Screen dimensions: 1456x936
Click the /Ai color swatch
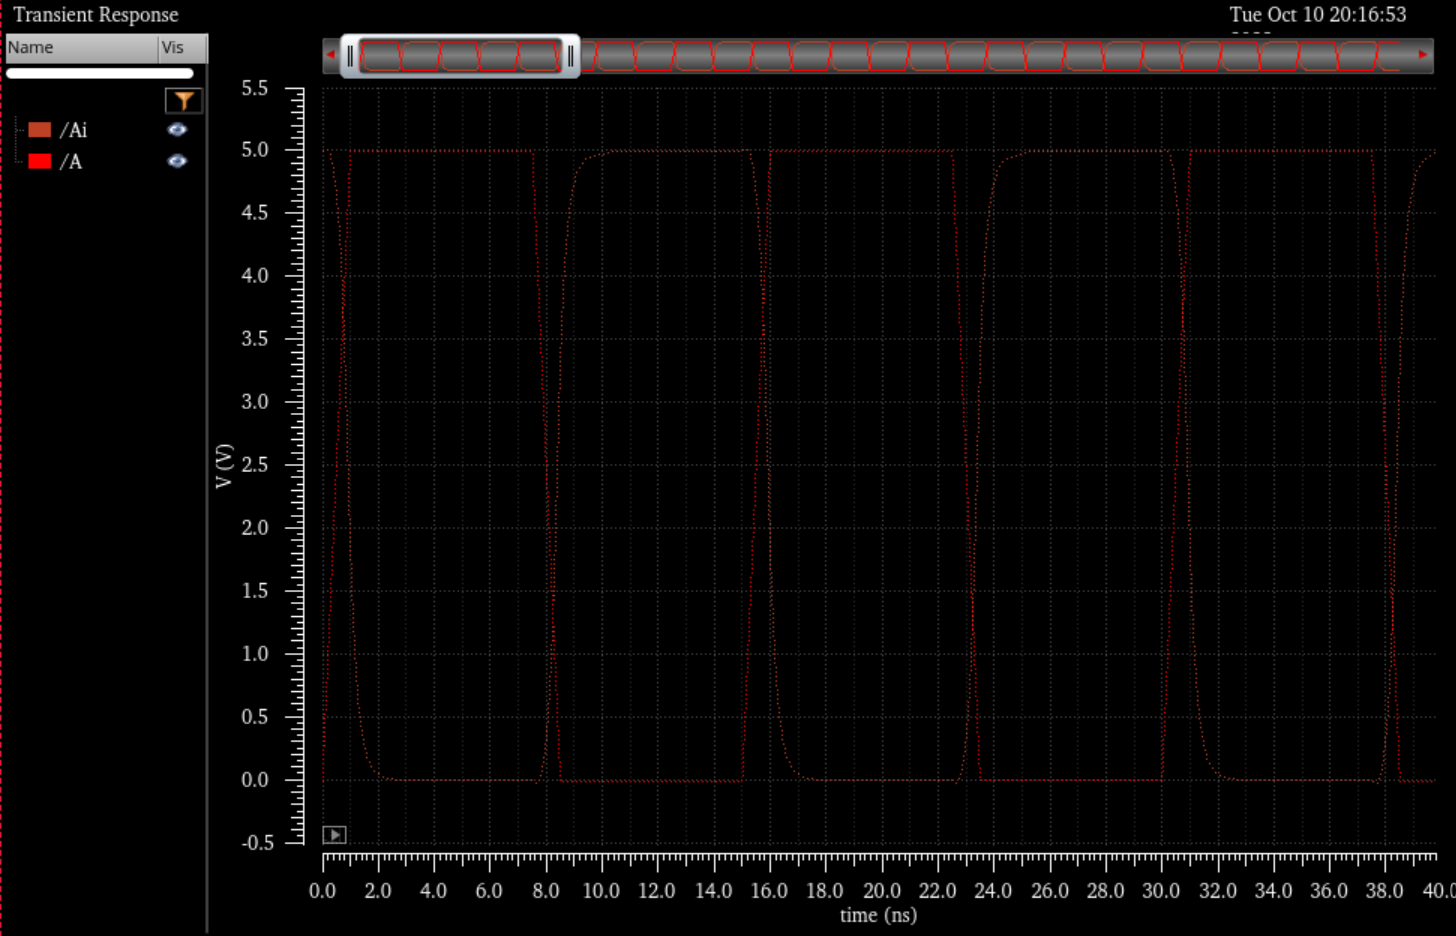click(x=40, y=130)
